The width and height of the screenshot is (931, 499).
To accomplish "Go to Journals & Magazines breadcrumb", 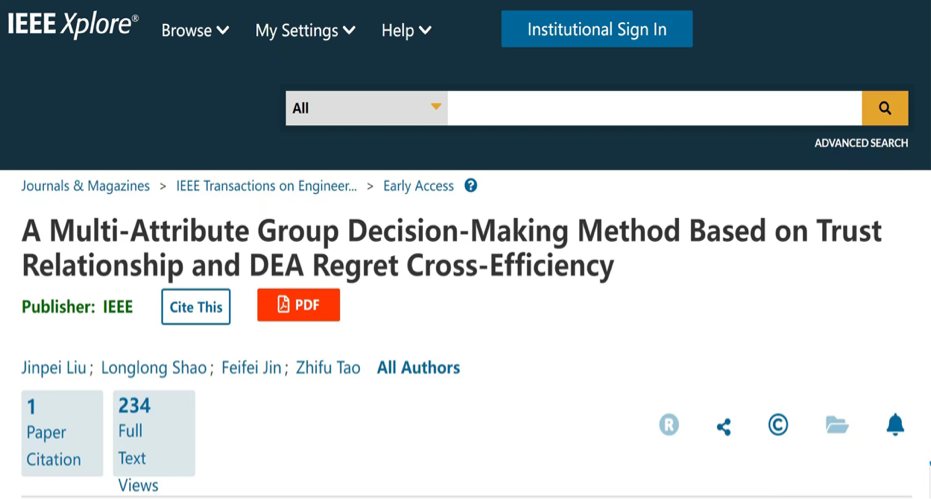I will [x=86, y=186].
